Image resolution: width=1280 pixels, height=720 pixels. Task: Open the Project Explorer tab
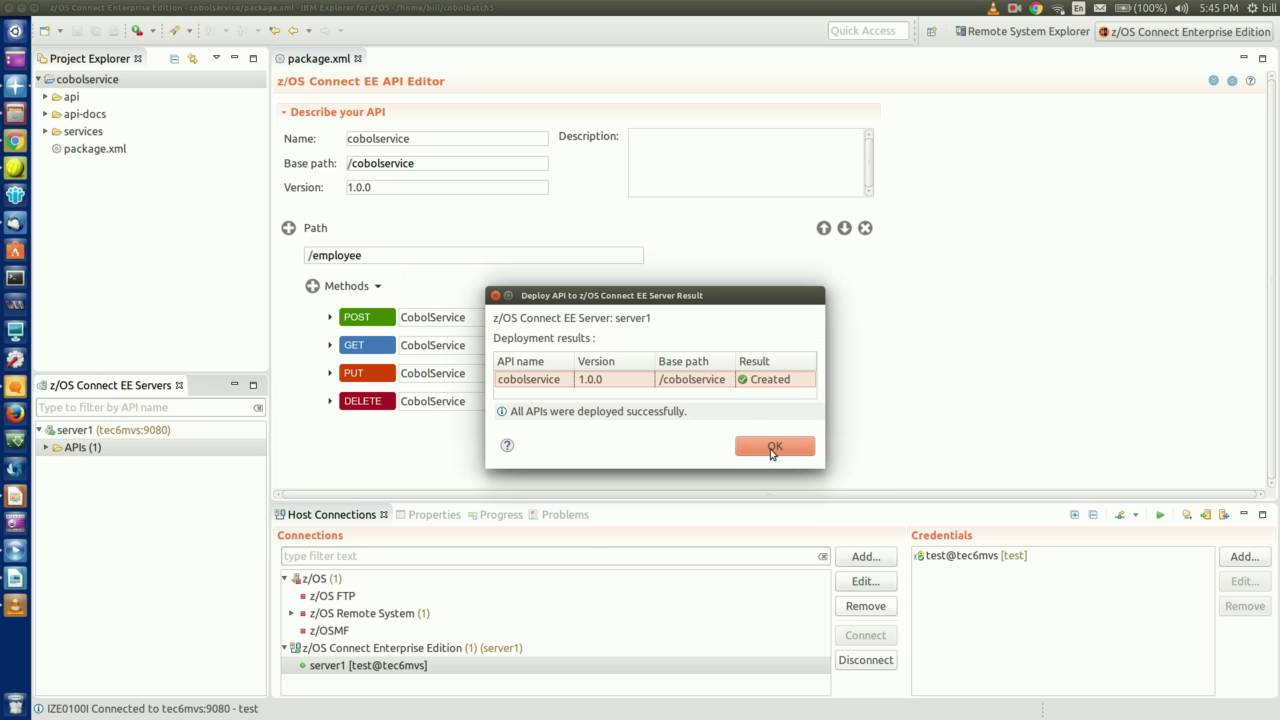click(x=90, y=59)
